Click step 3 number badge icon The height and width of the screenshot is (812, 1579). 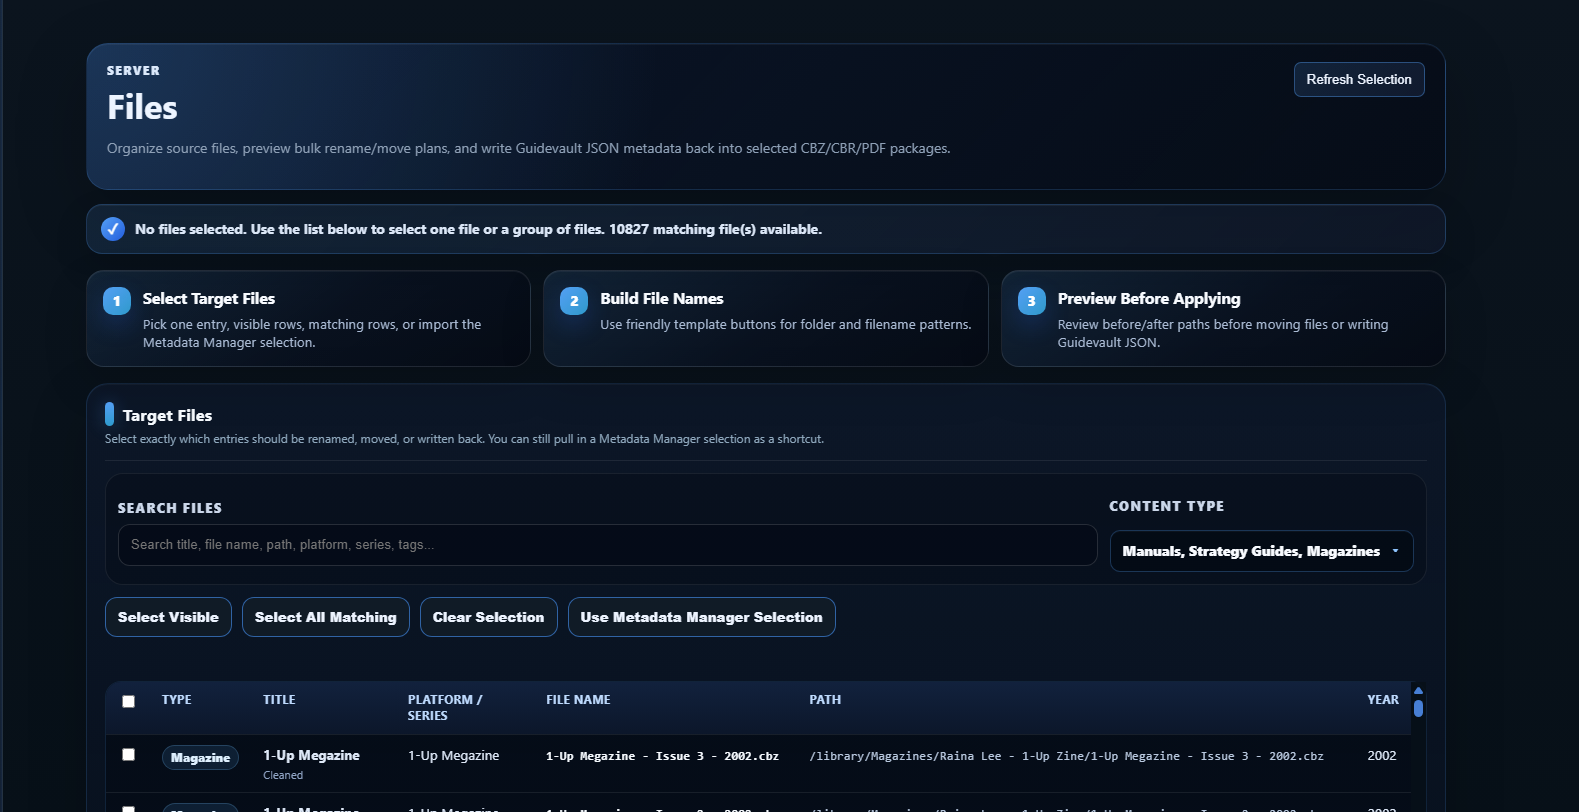click(1032, 301)
